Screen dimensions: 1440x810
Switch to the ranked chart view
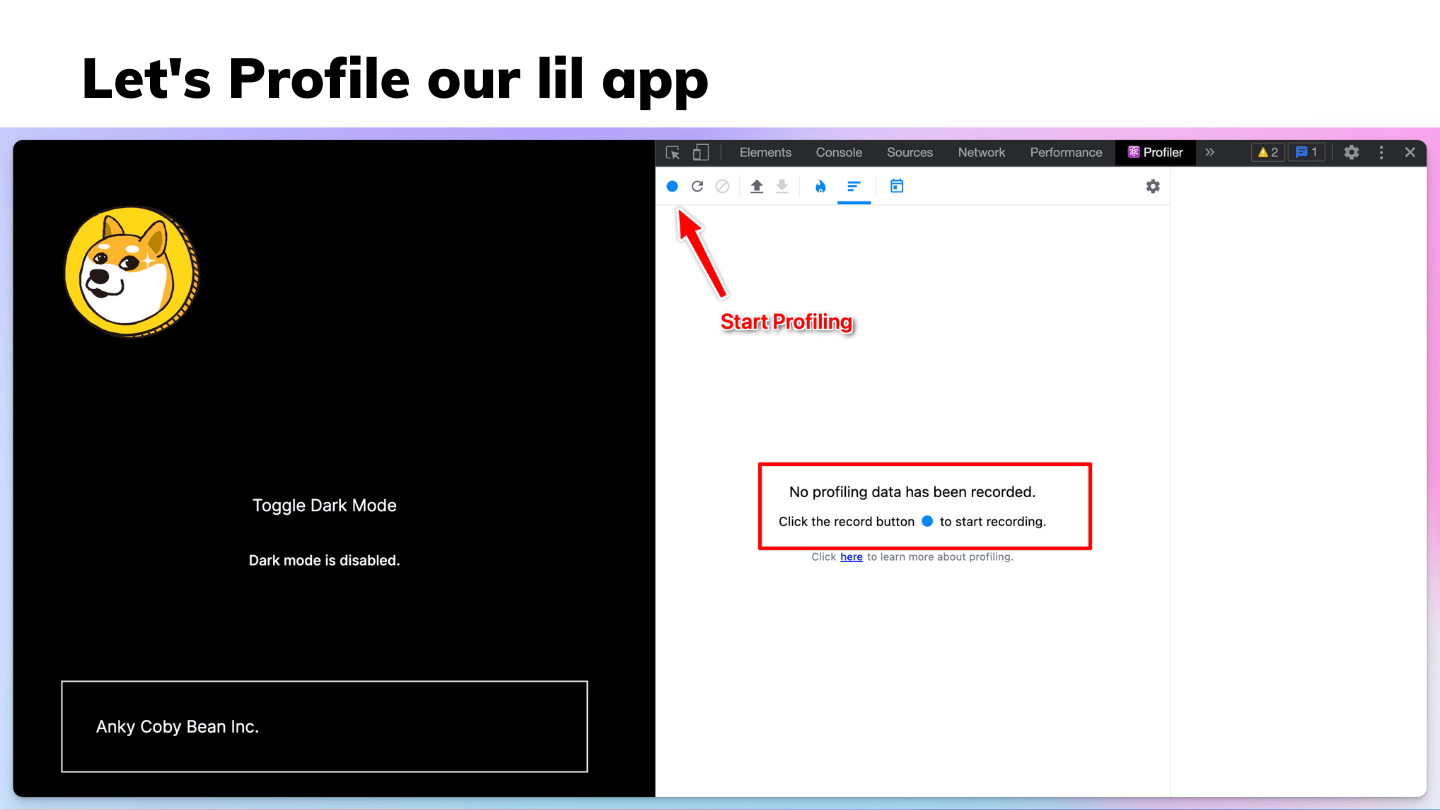[x=854, y=186]
